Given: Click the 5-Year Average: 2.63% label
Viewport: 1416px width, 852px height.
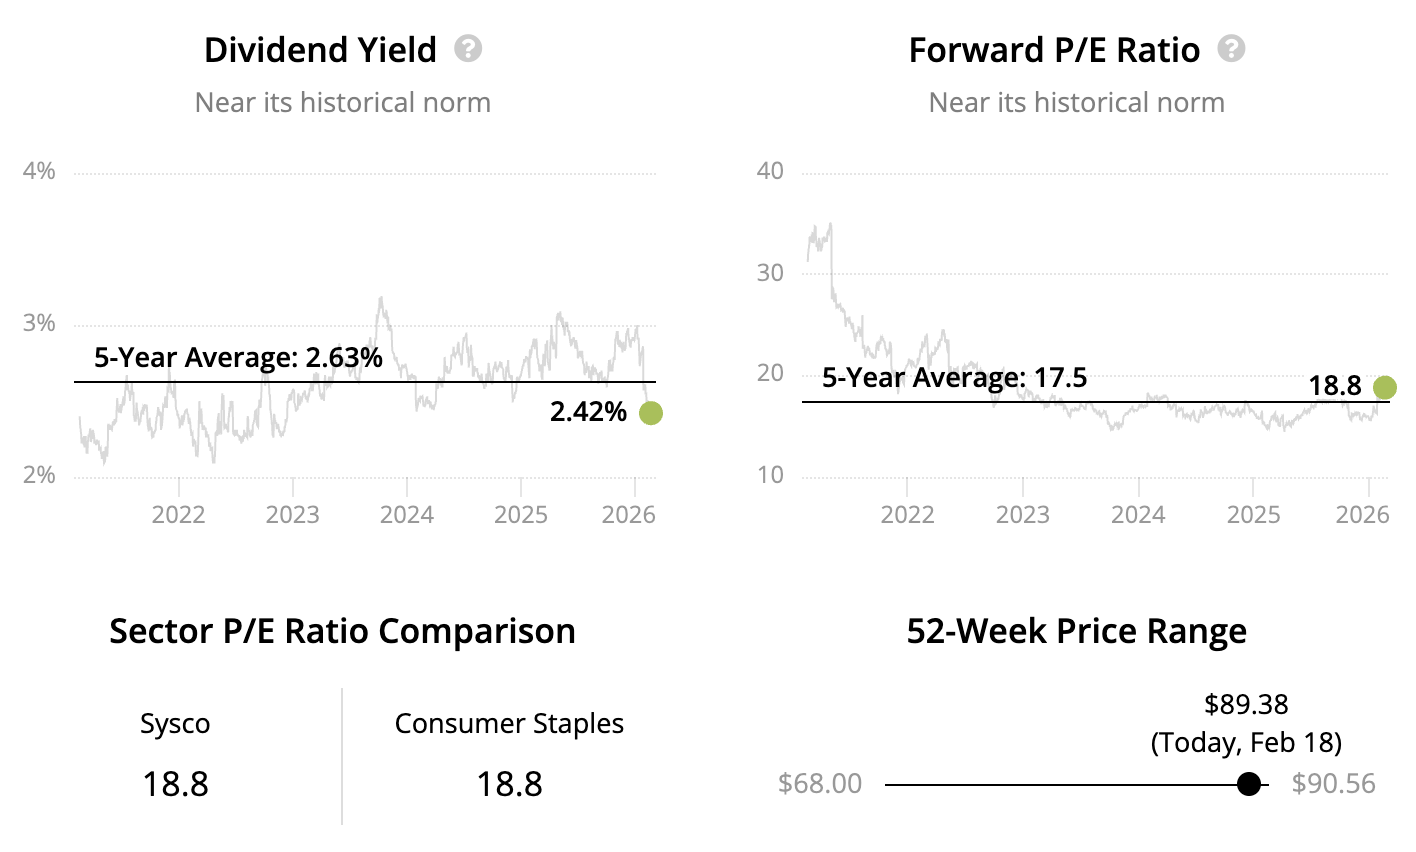Looking at the screenshot, I should (238, 358).
